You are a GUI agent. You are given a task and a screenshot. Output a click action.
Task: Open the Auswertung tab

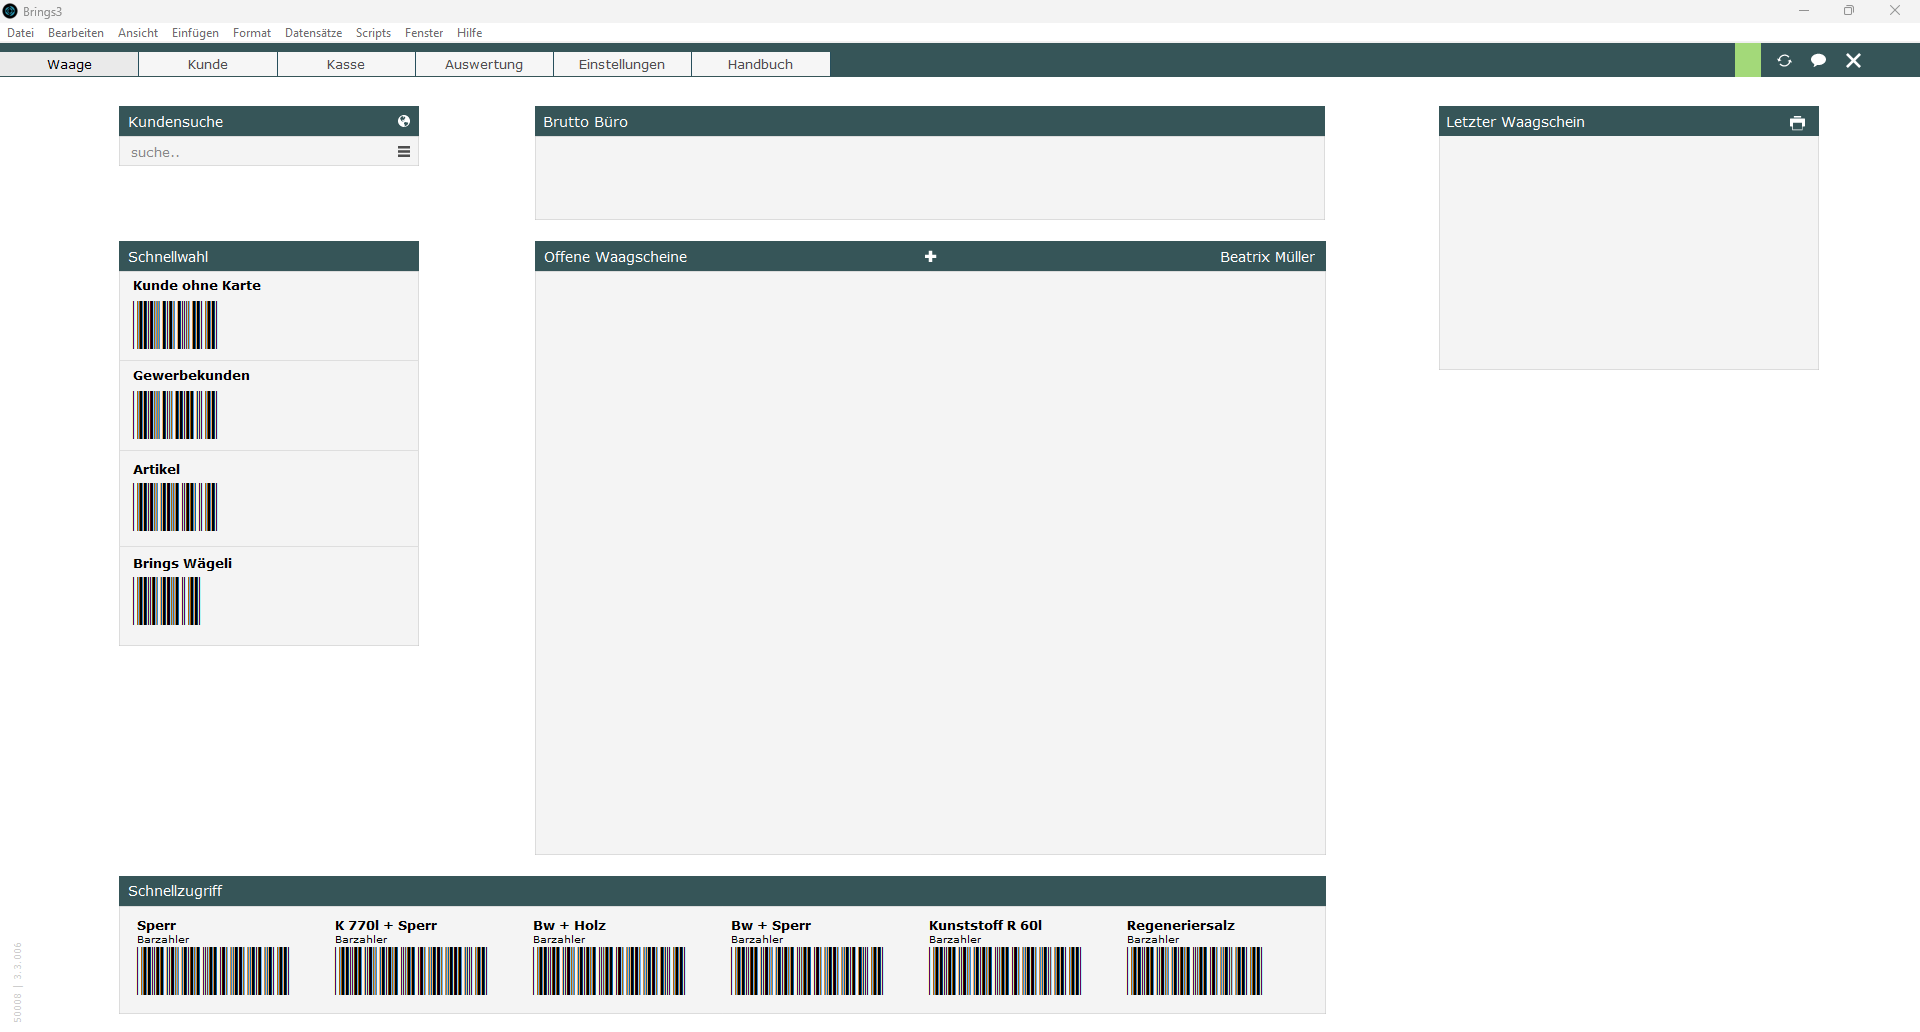pos(484,65)
